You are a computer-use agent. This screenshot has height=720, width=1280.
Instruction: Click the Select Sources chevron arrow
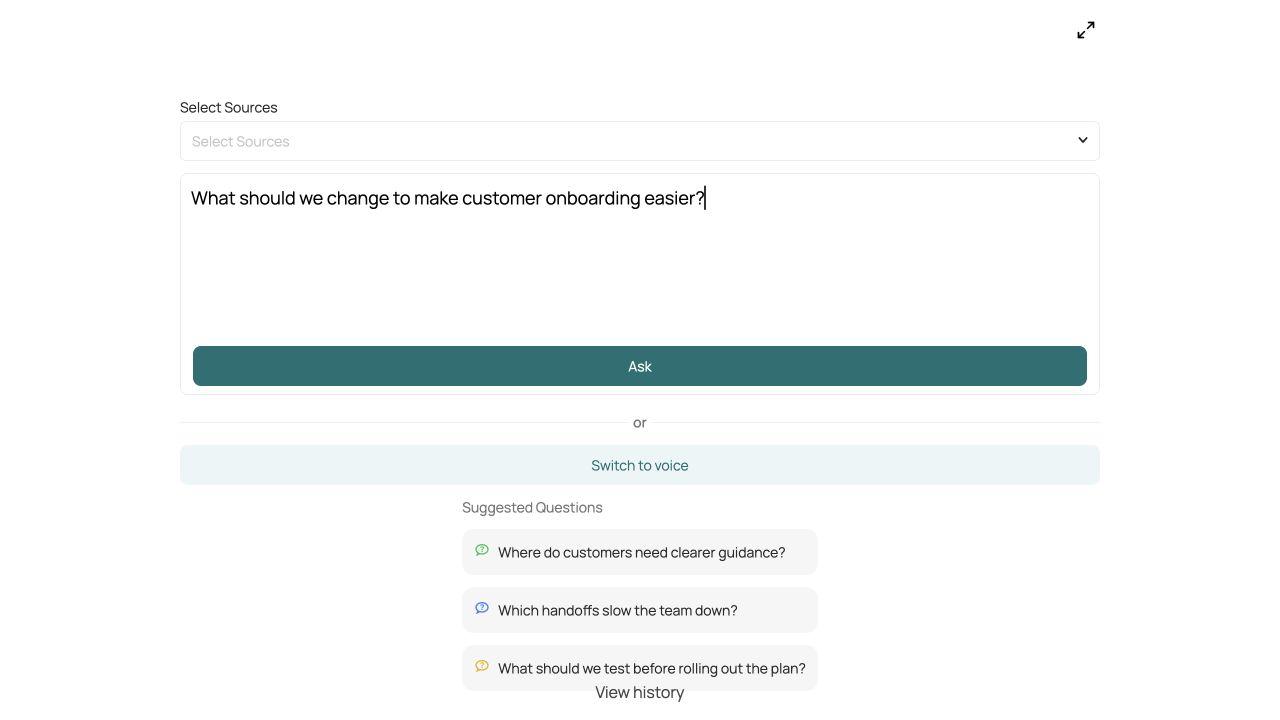[x=1082, y=140]
